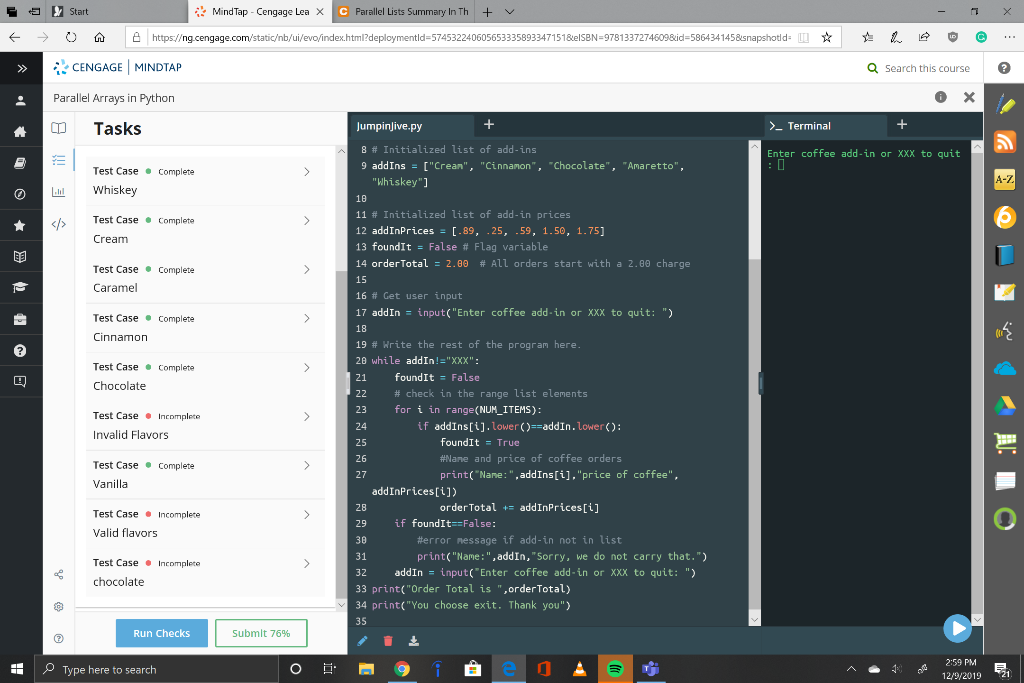
Task: Refresh the browser page
Action: click(x=71, y=38)
